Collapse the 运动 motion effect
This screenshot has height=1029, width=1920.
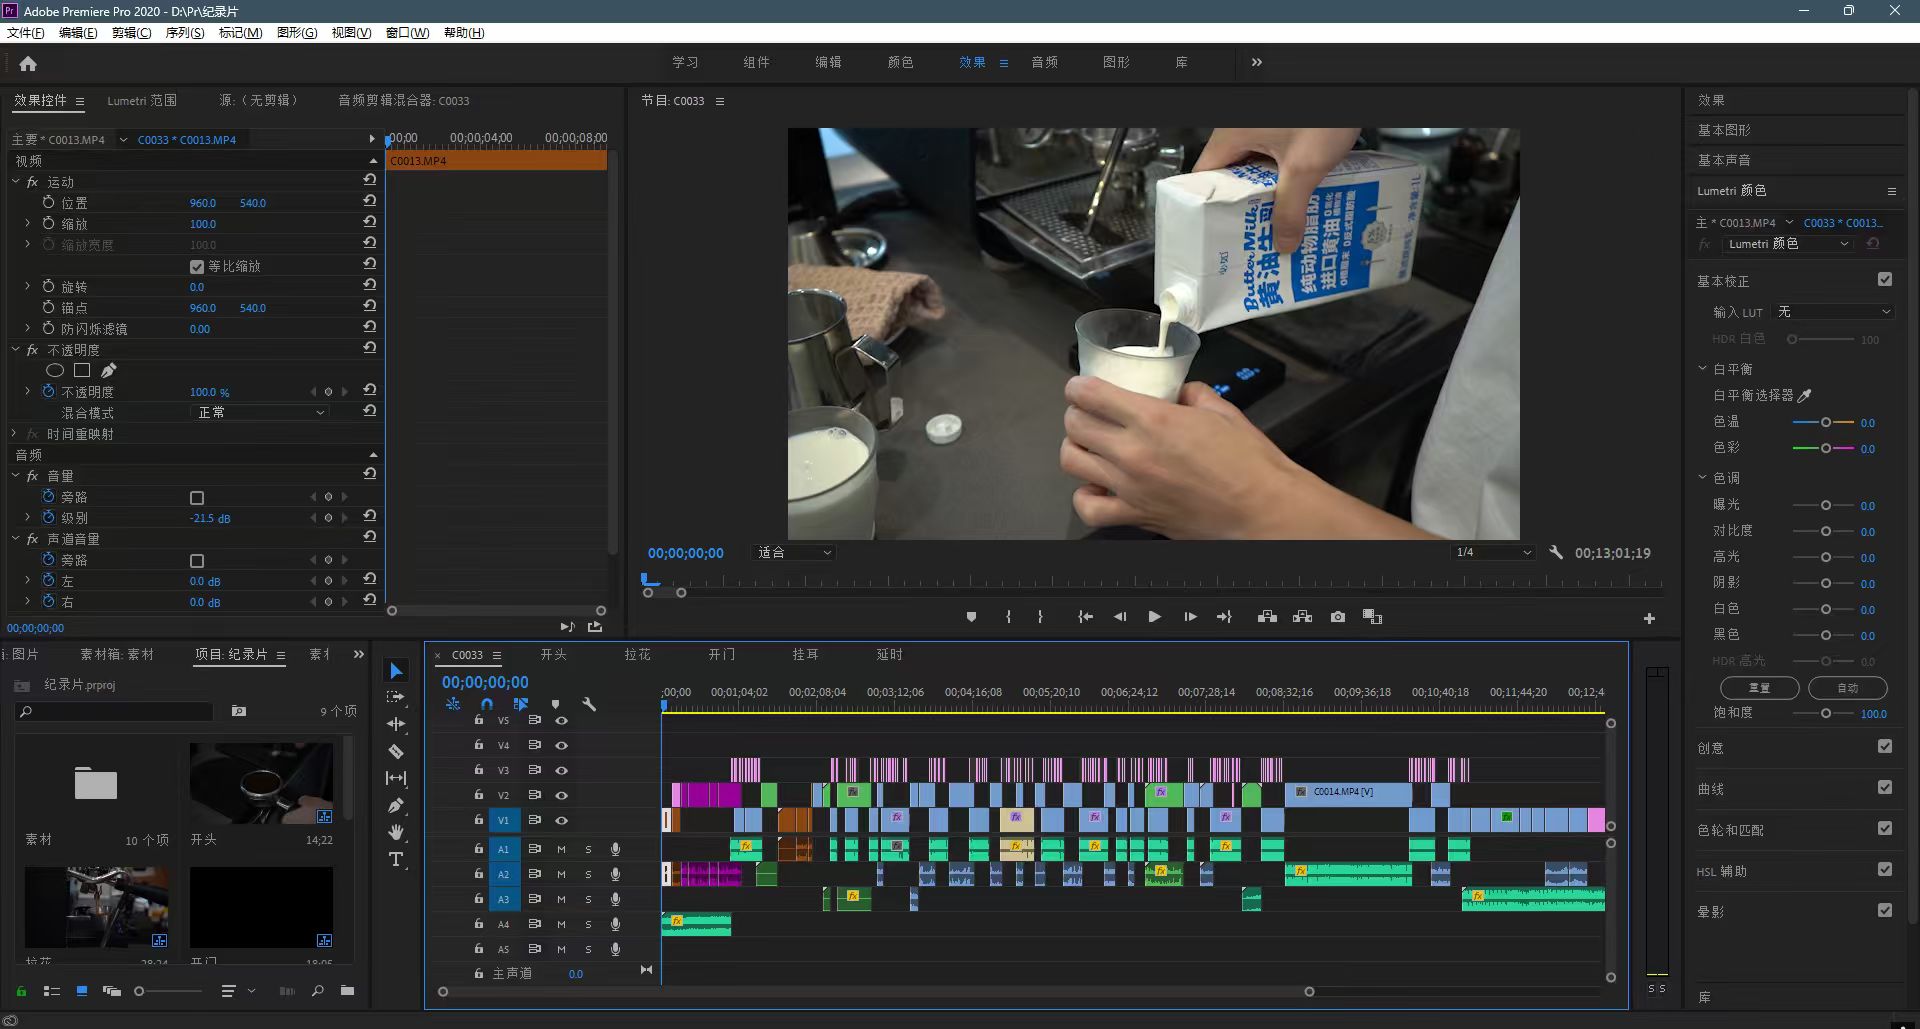coord(16,182)
